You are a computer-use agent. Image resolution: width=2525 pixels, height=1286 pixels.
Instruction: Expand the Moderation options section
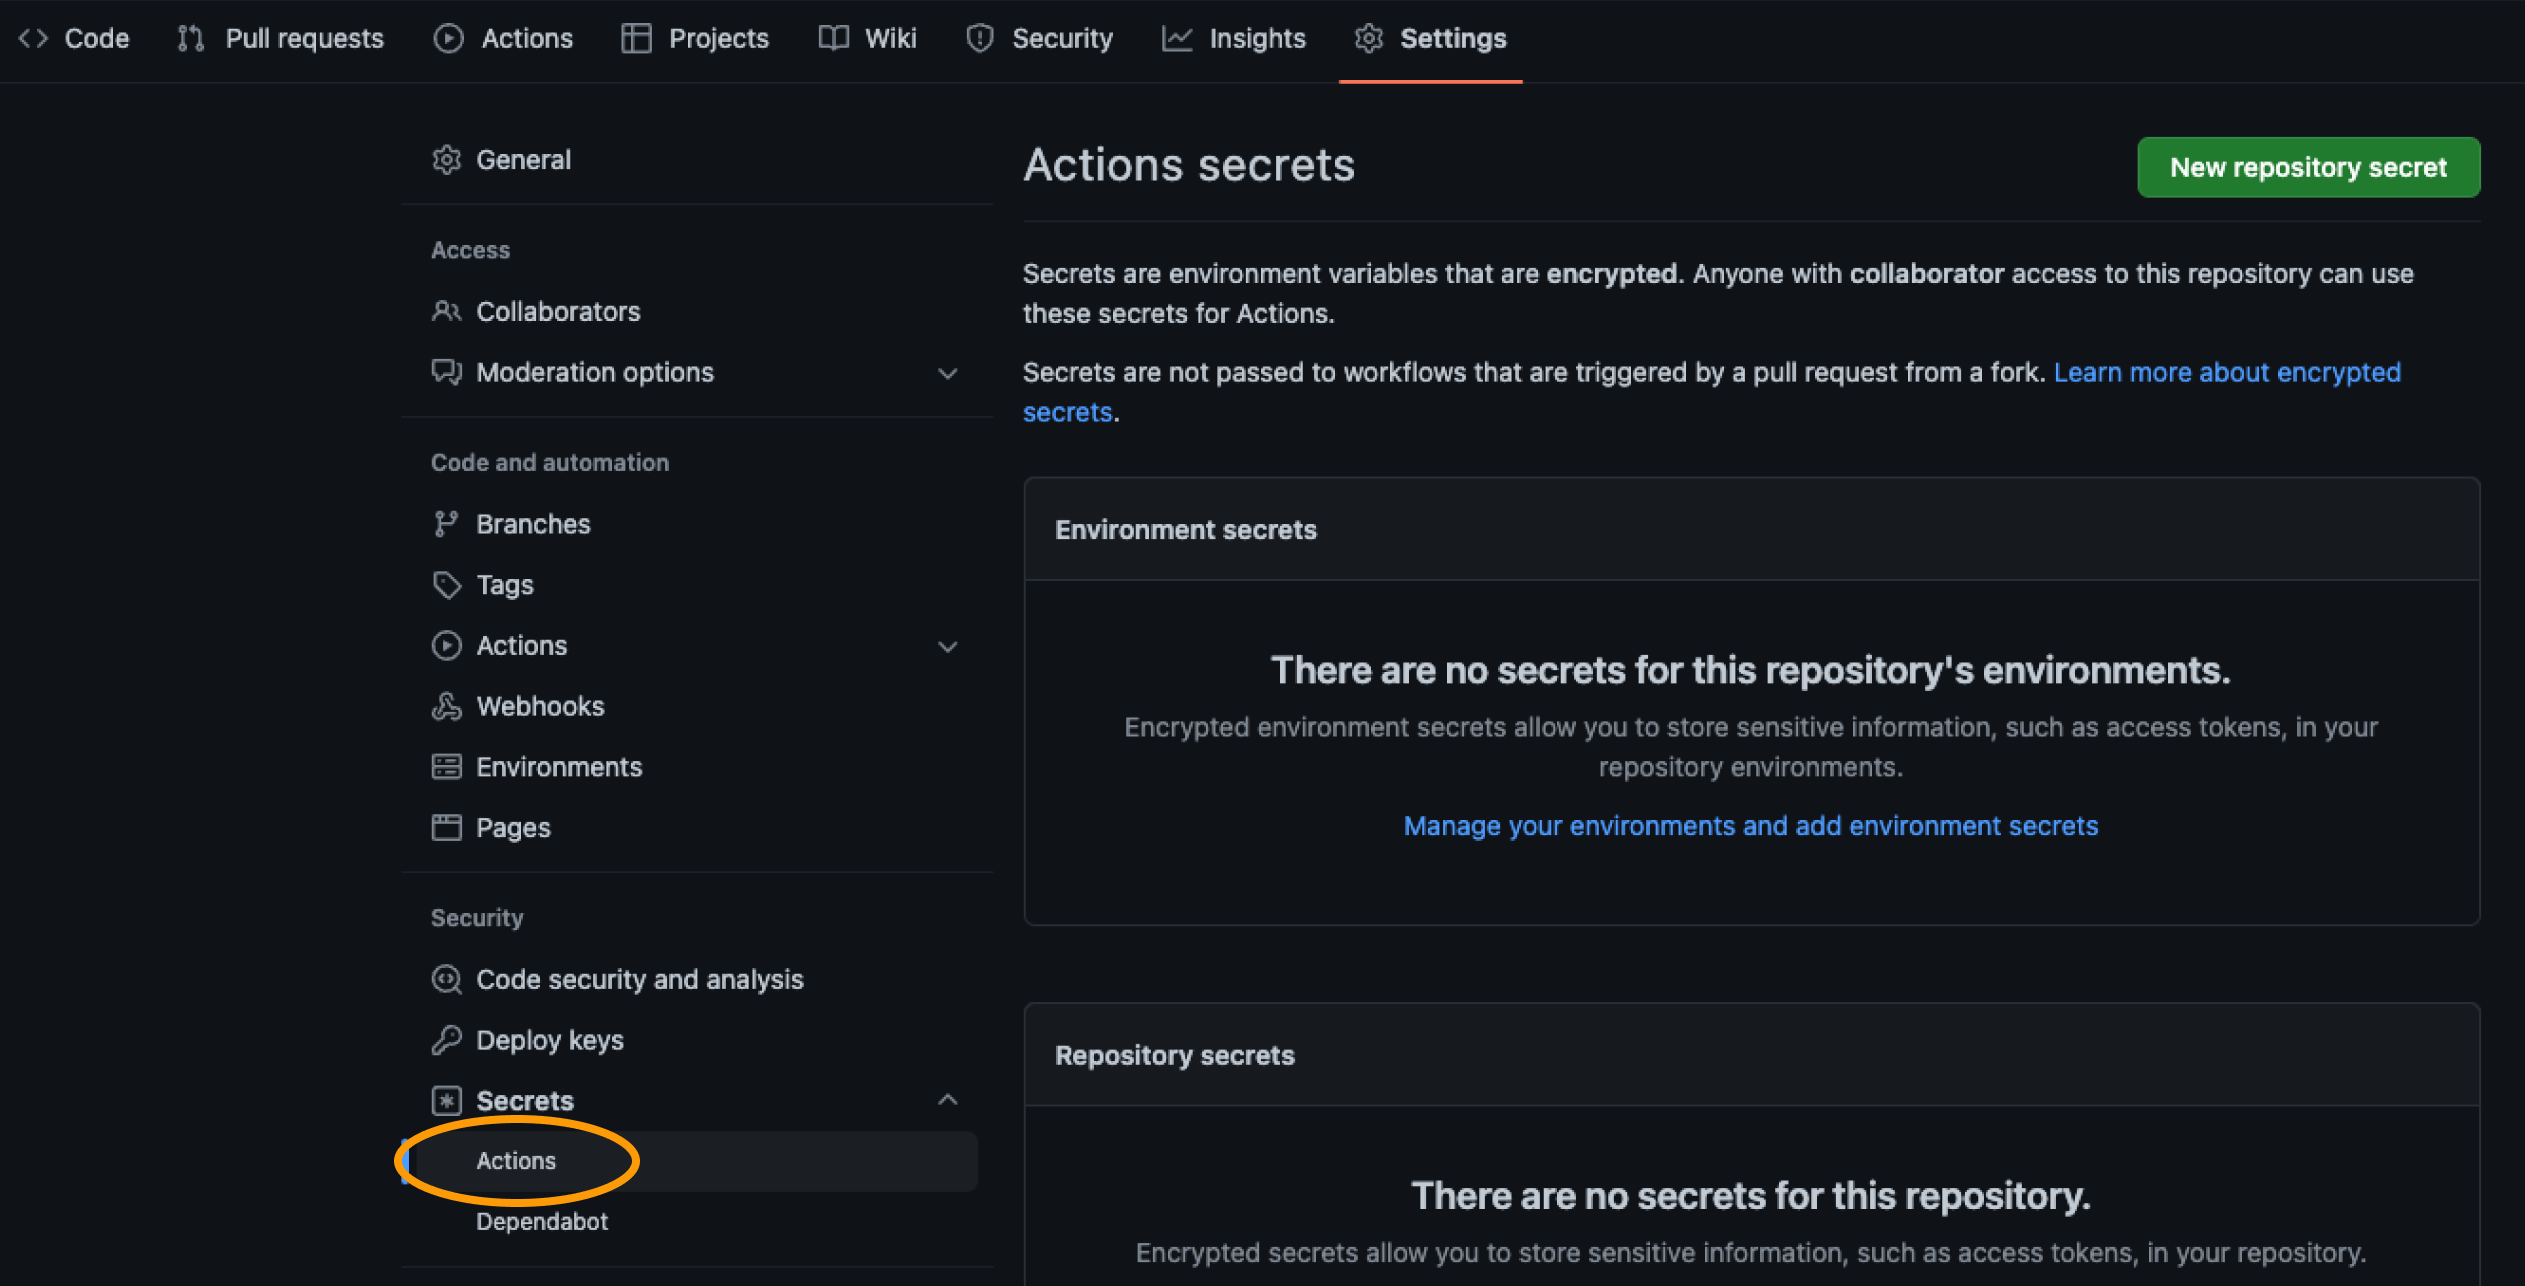(x=948, y=373)
